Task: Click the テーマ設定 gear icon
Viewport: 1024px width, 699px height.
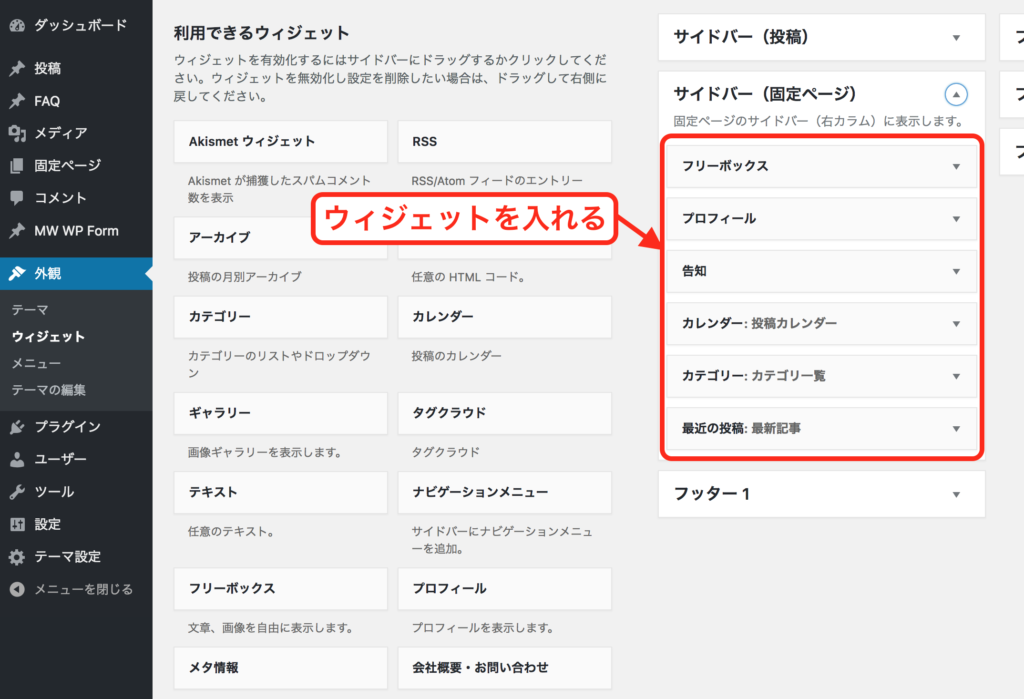Action: point(17,557)
